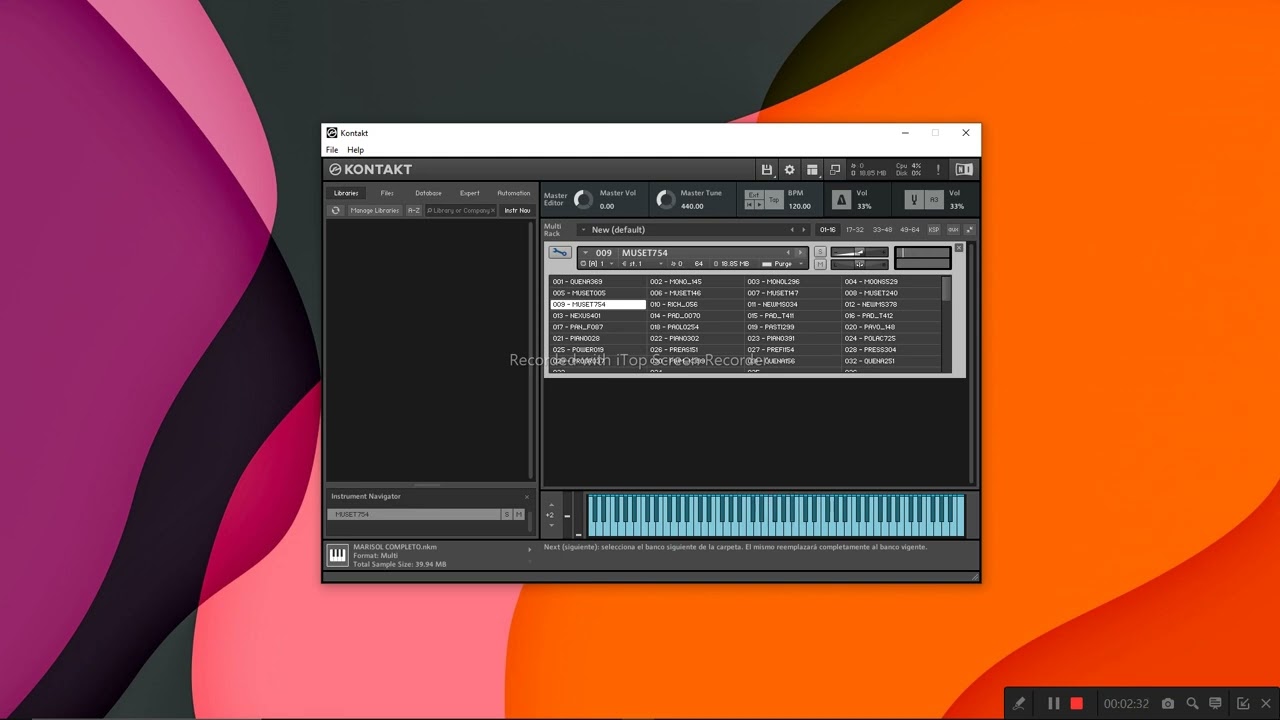This screenshot has height=720, width=1280.
Task: Open A3 reference tone selector
Action: (934, 200)
